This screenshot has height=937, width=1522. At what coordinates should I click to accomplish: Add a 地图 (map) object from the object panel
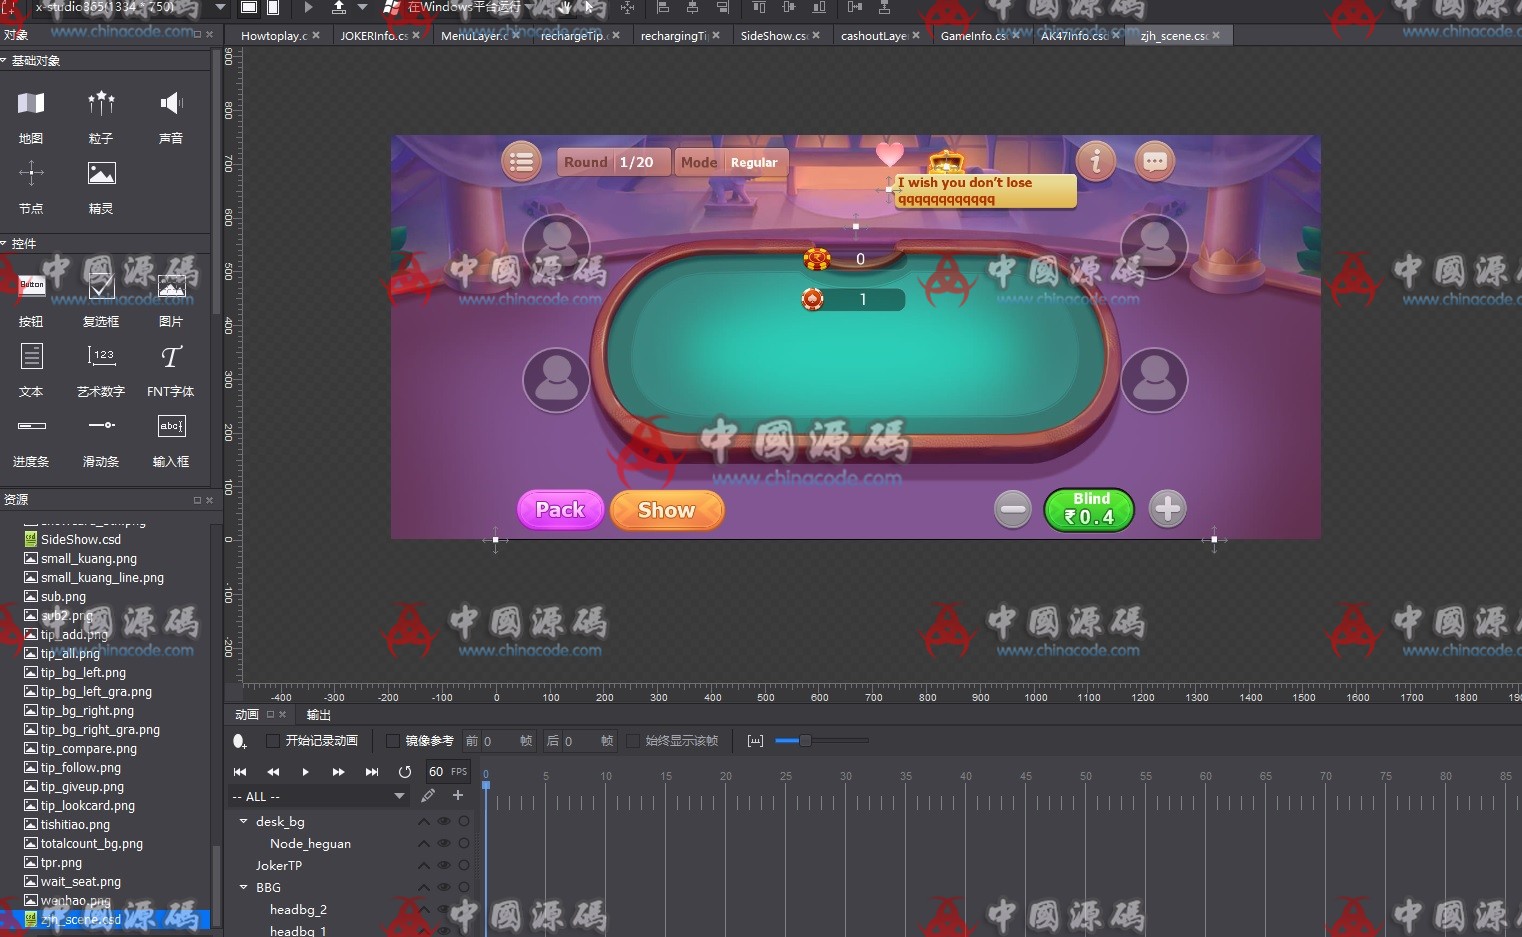point(31,103)
